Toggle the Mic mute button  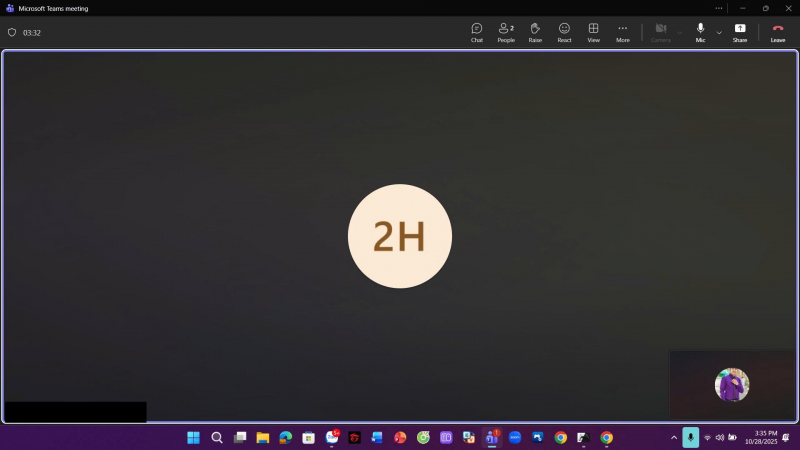click(x=700, y=32)
